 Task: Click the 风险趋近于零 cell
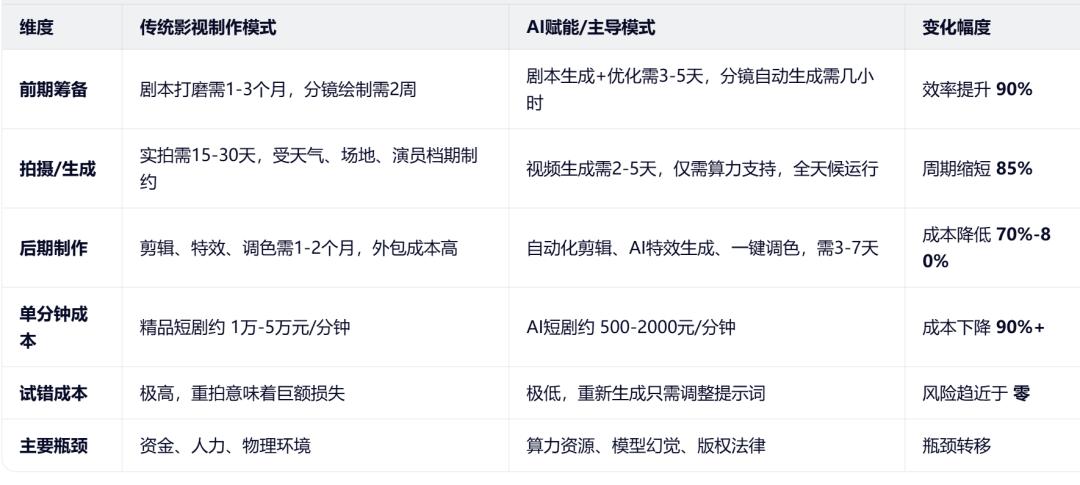[976, 393]
